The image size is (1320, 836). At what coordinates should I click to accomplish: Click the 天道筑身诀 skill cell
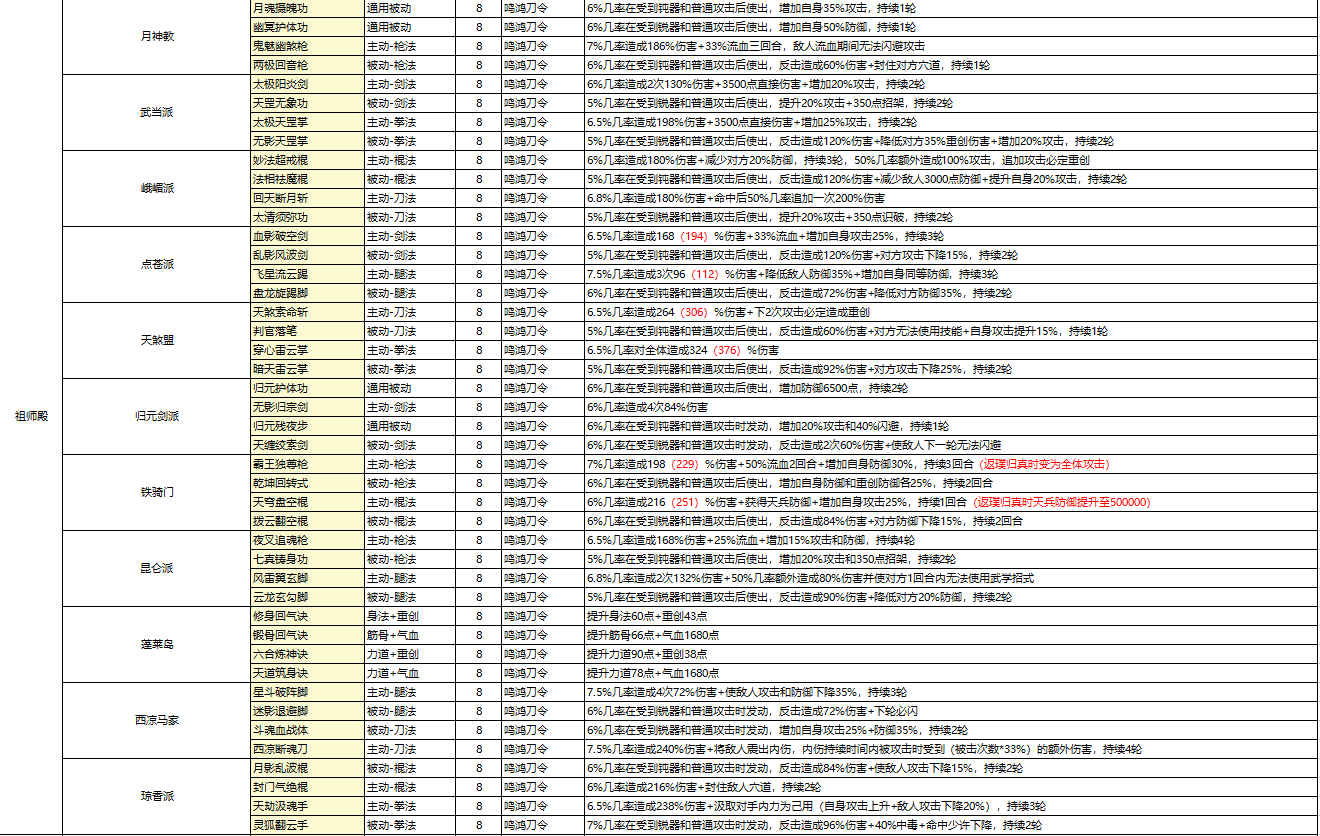coord(307,674)
